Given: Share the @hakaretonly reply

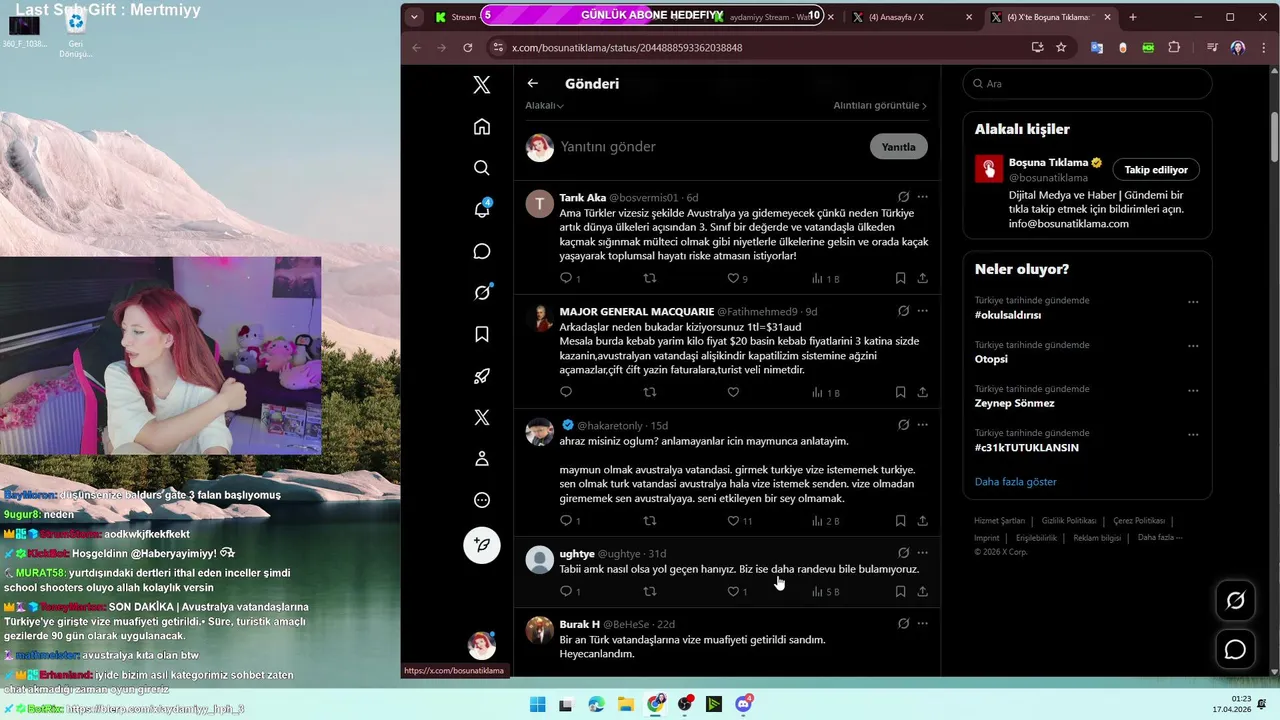Looking at the screenshot, I should 922,521.
